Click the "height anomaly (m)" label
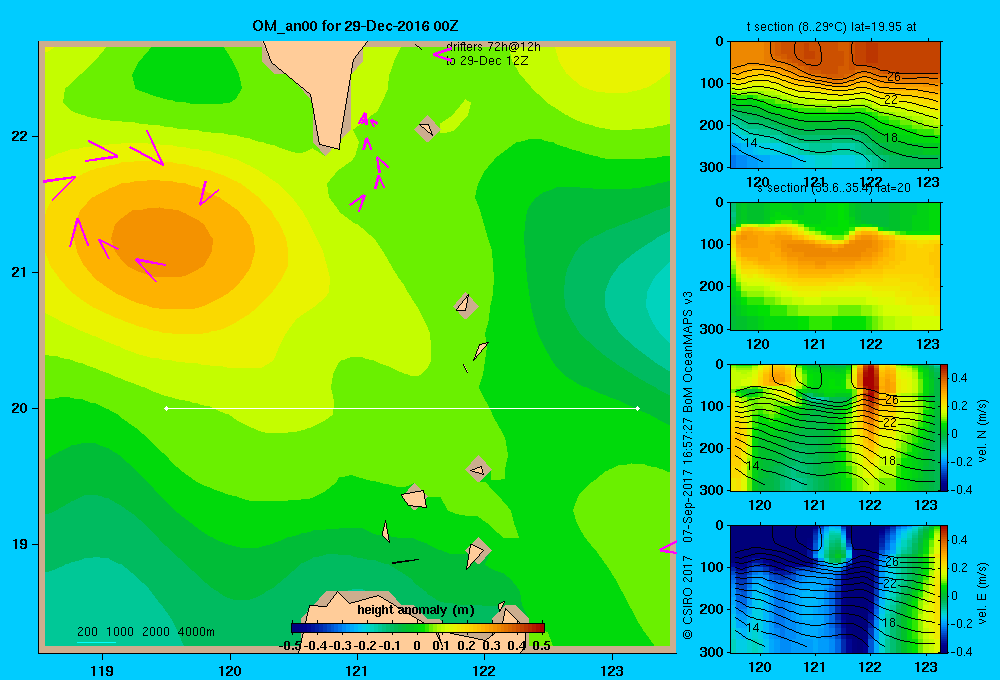Image resolution: width=1000 pixels, height=680 pixels. (x=416, y=610)
